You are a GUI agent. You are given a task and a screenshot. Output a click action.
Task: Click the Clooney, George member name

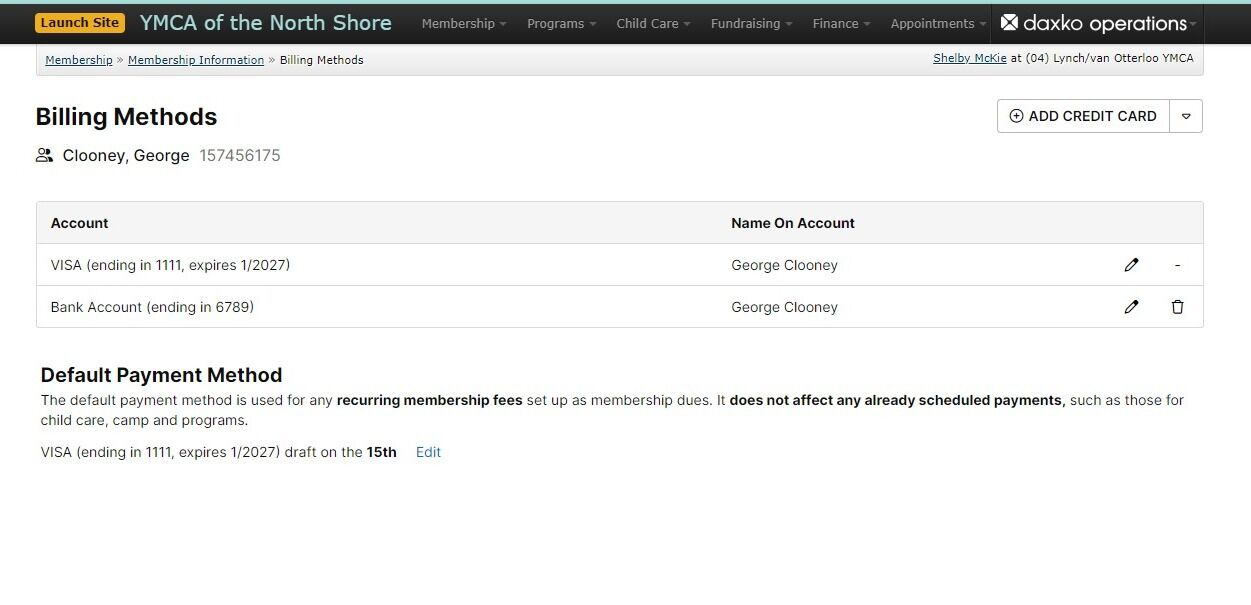pos(126,155)
